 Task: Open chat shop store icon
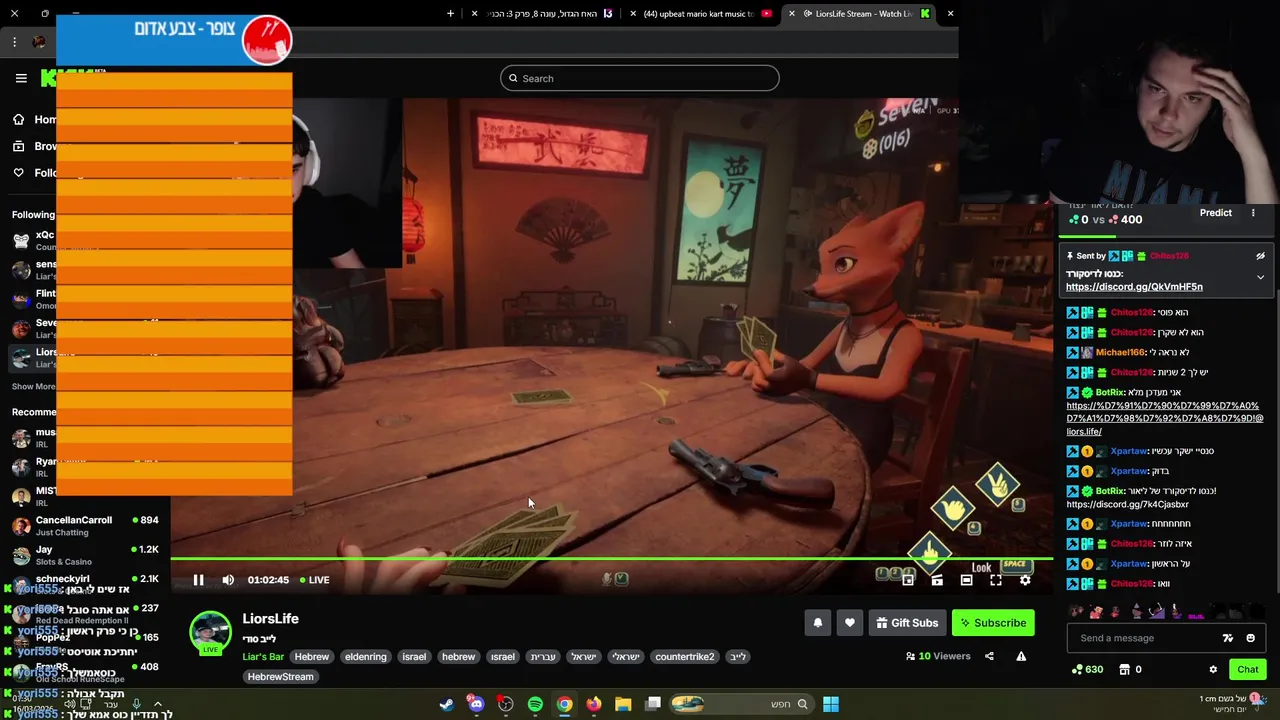pyautogui.click(x=1124, y=670)
